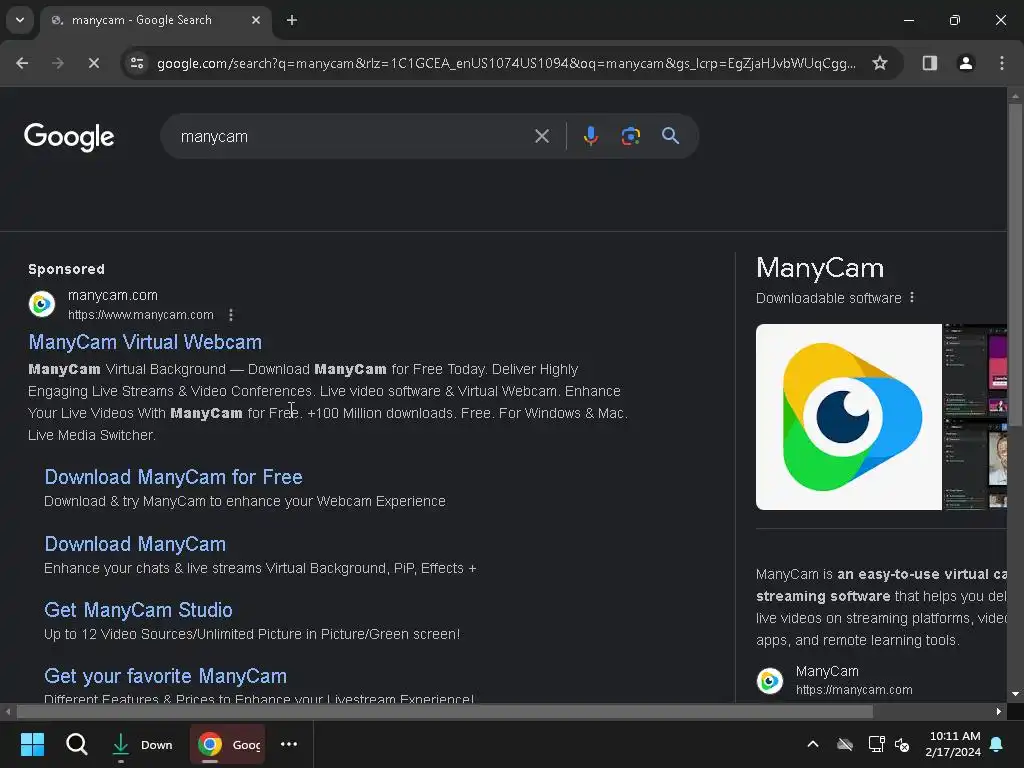
Task: Switch to Google Chrome in taskbar
Action: coord(228,744)
